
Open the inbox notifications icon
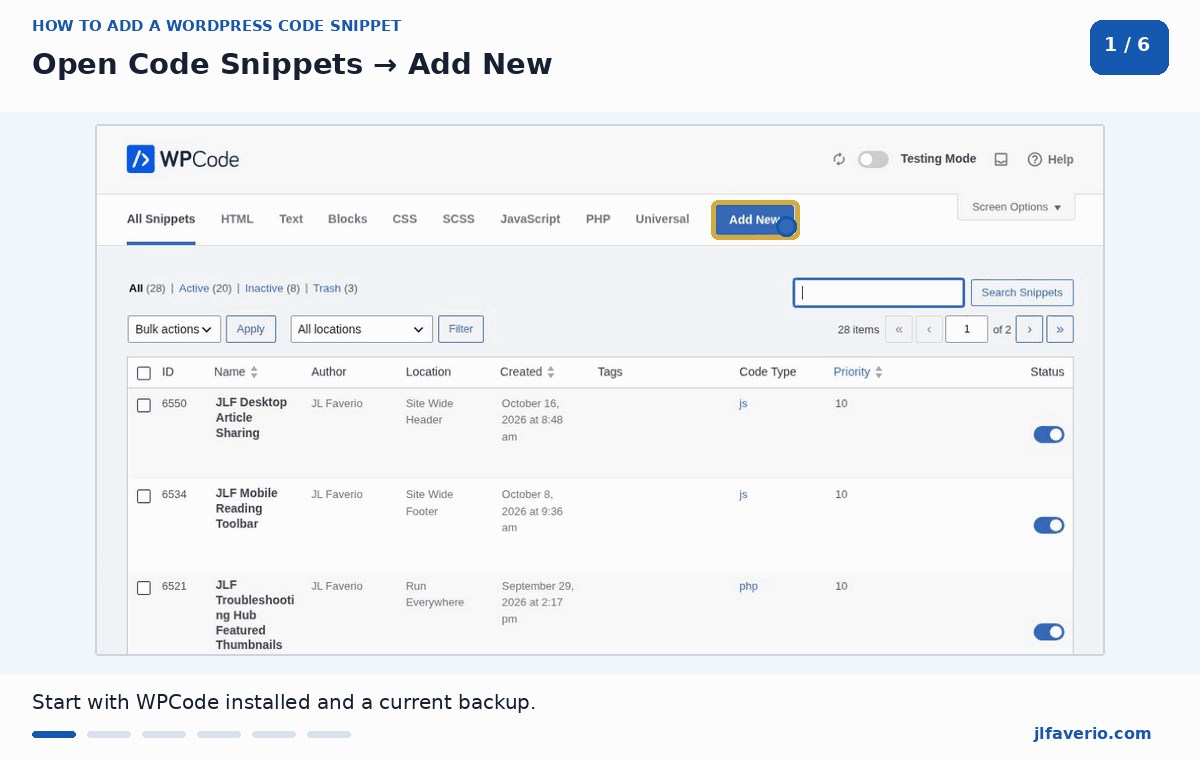1001,159
